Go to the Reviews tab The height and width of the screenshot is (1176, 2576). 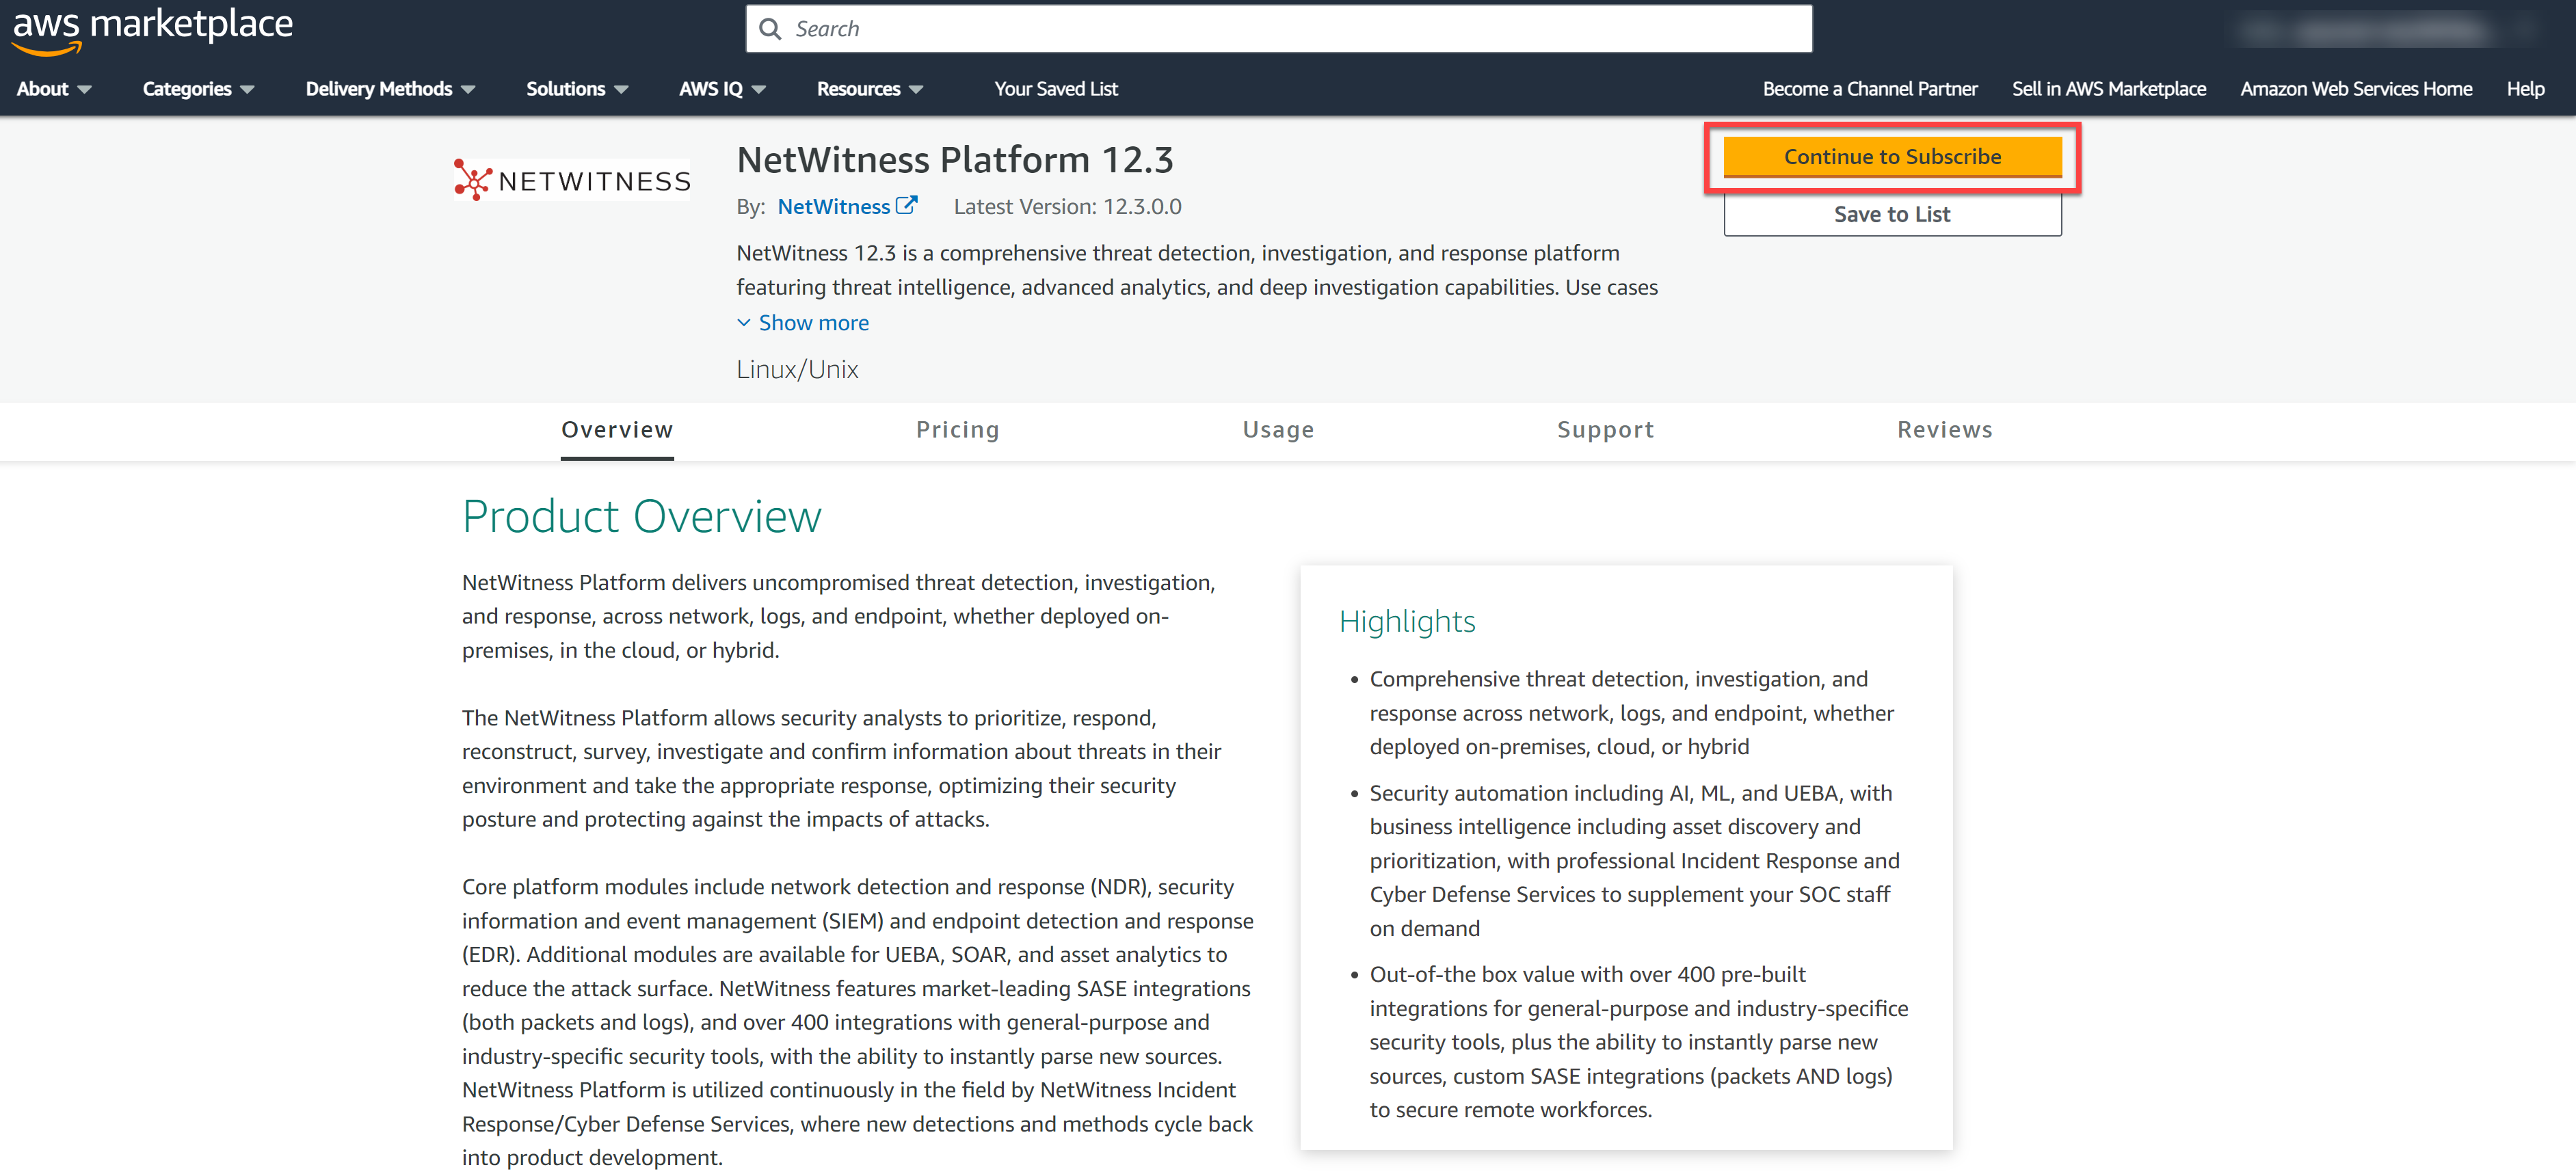click(1944, 430)
